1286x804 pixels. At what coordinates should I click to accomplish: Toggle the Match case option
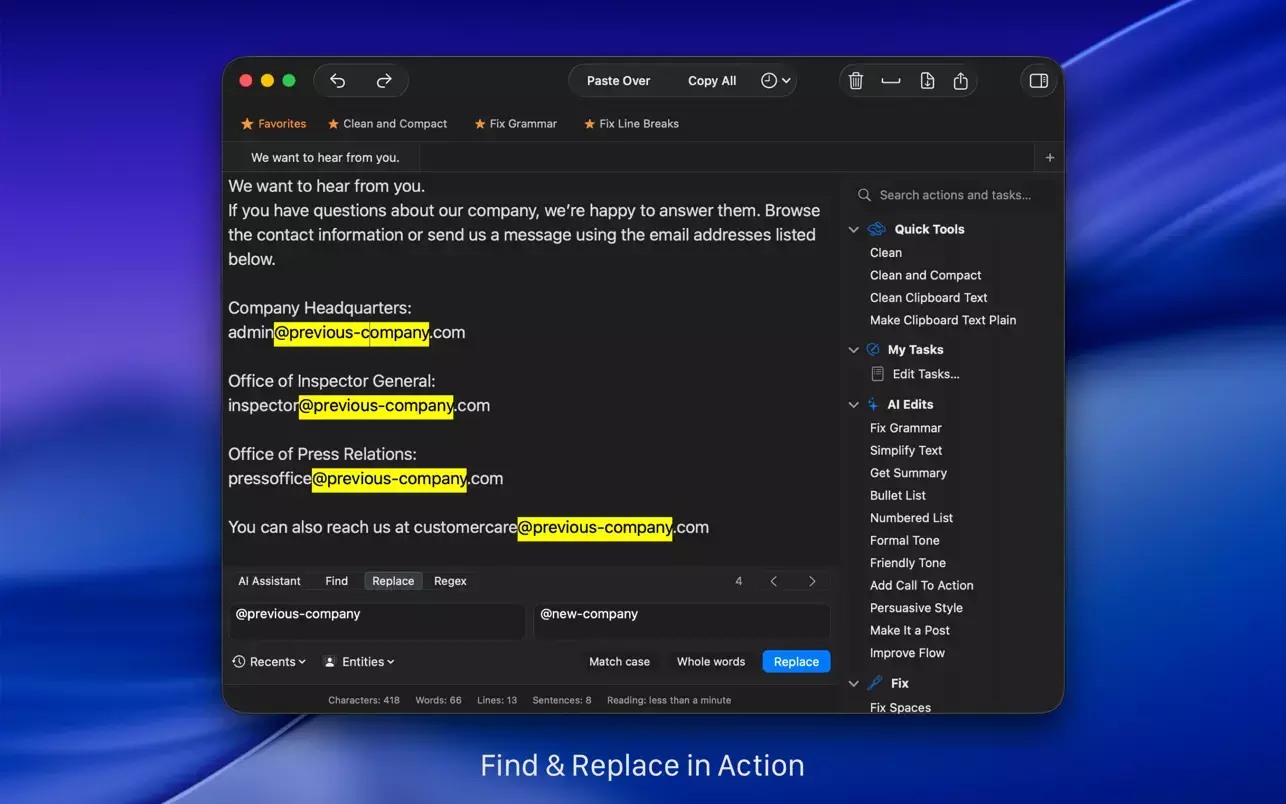619,662
